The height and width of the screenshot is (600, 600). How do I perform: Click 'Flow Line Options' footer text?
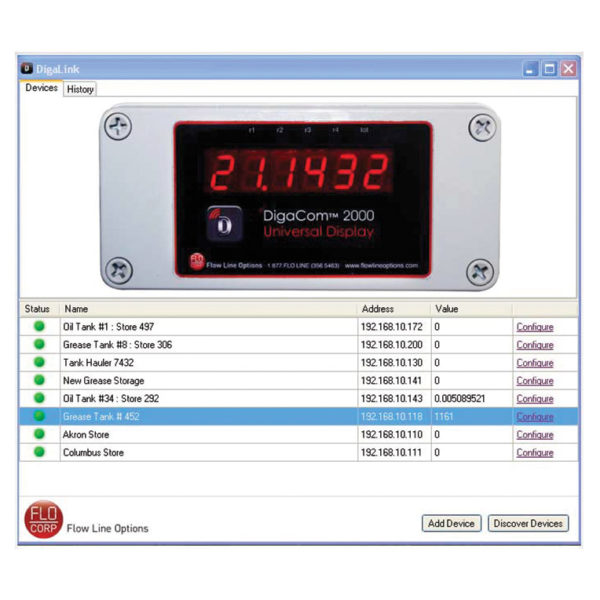click(107, 528)
